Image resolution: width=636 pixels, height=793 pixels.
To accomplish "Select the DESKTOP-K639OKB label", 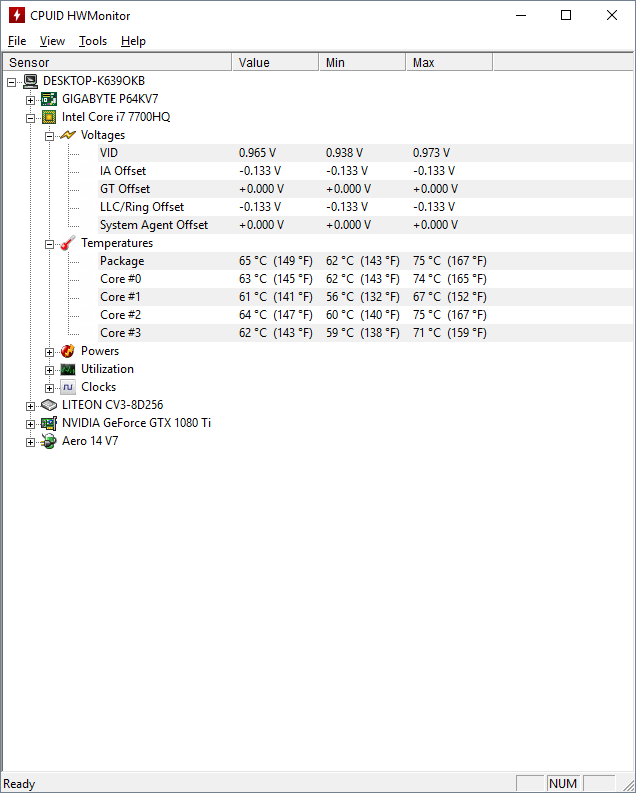I will point(94,81).
